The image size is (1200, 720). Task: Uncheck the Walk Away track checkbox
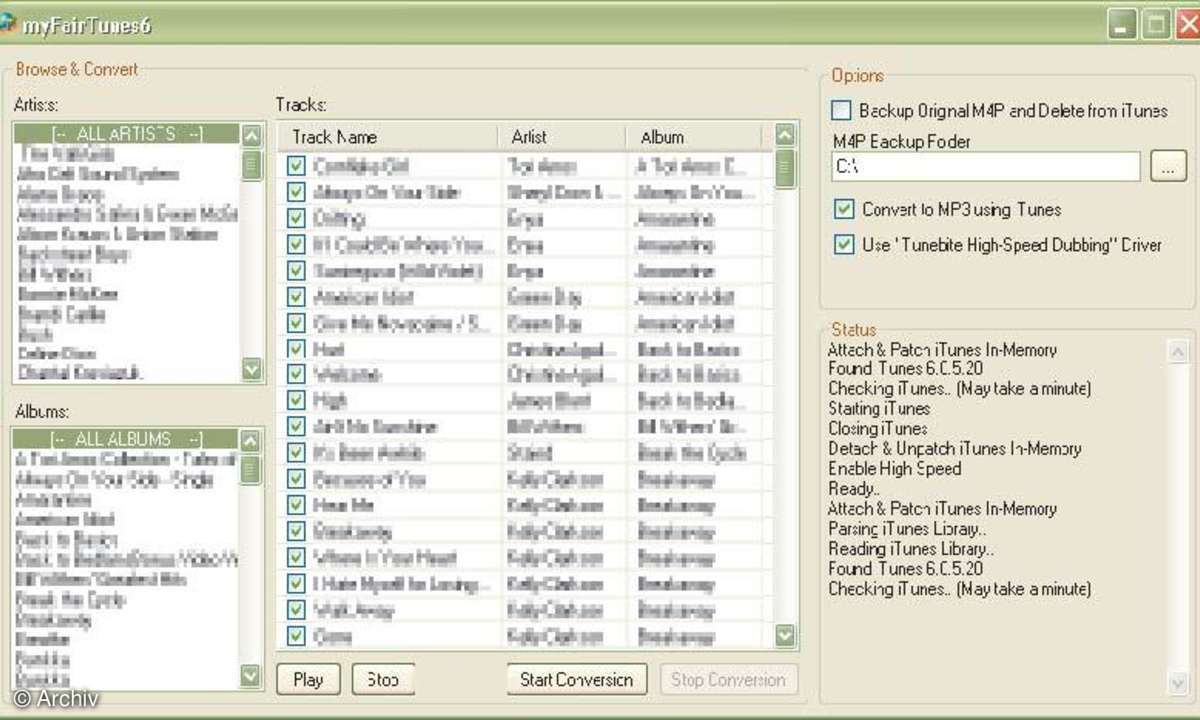pyautogui.click(x=296, y=609)
